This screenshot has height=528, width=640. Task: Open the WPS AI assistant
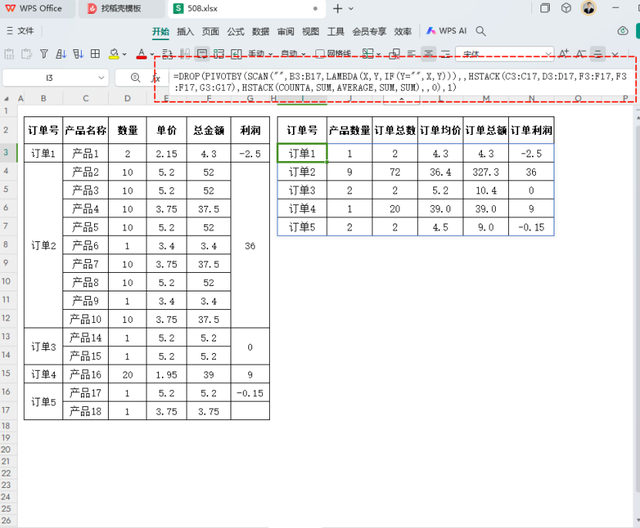pos(446,31)
